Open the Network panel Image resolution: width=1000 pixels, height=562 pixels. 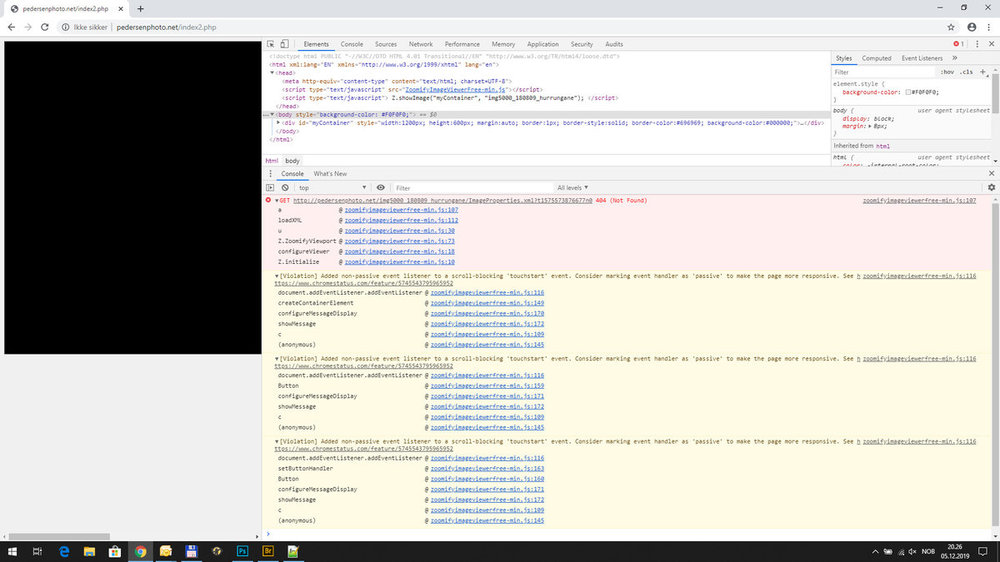coord(420,44)
